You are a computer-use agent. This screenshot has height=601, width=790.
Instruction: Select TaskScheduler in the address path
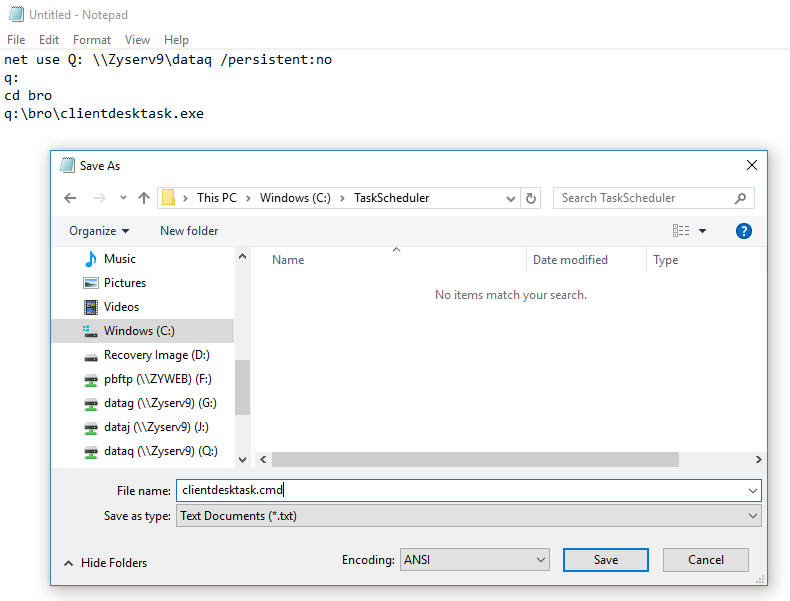391,198
